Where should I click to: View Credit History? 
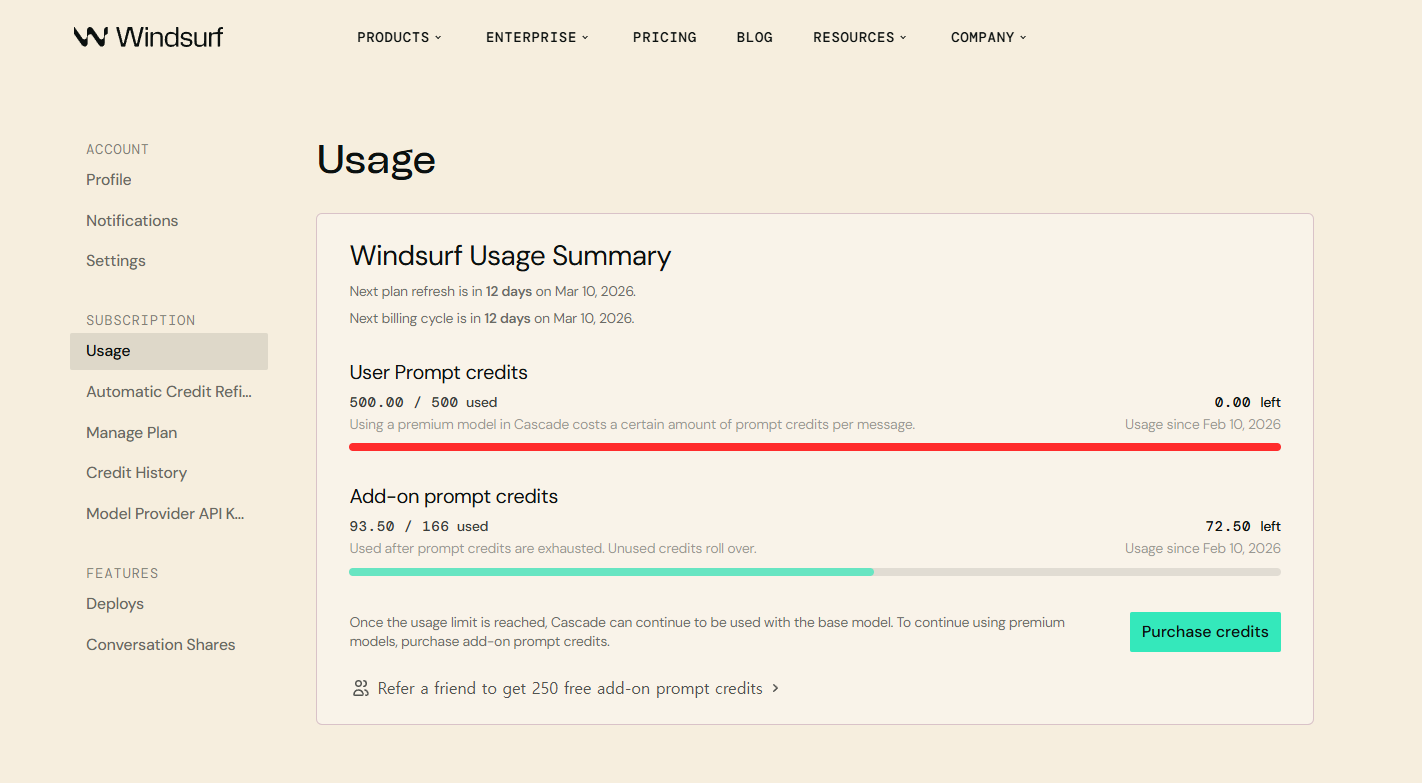pos(137,473)
